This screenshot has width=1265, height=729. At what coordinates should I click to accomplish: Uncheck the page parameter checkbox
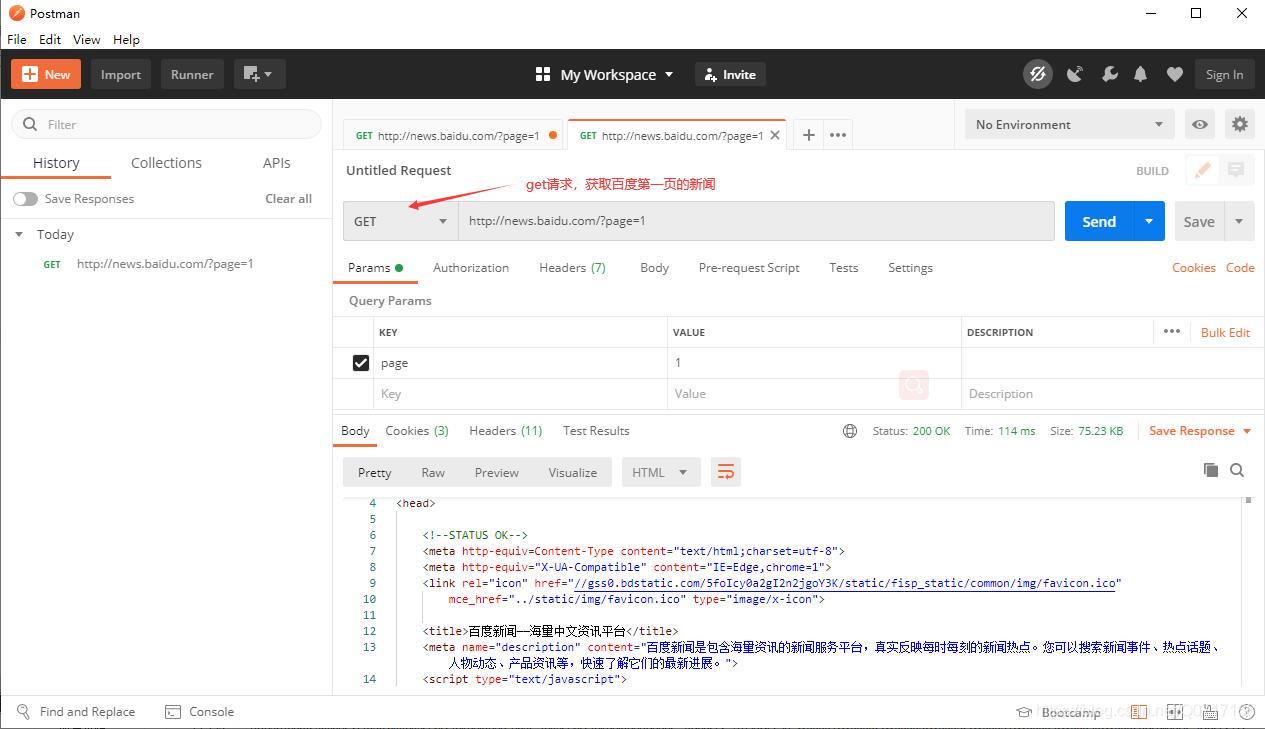point(361,363)
